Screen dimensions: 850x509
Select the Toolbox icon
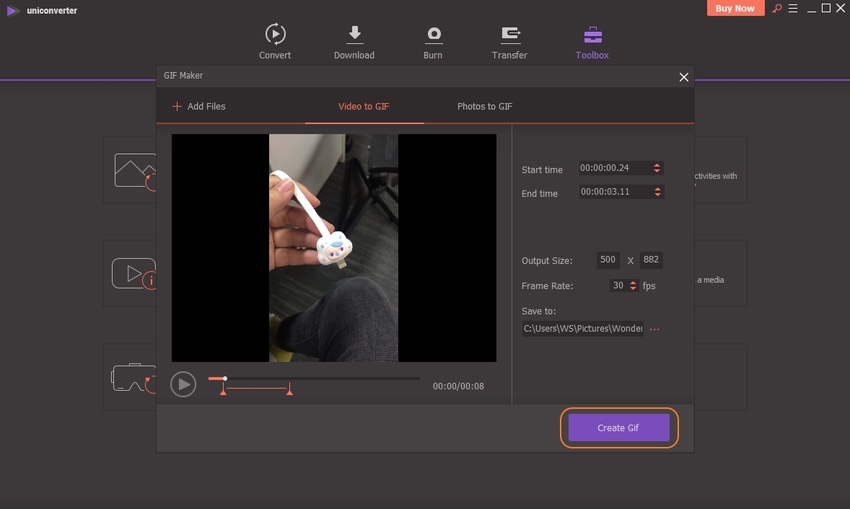(x=592, y=35)
